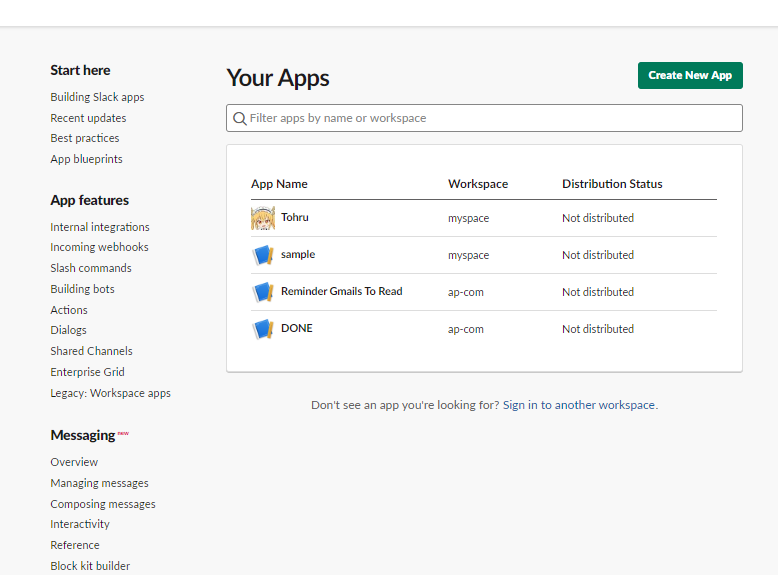Open Messaging Overview page
778x575 pixels.
pos(74,462)
